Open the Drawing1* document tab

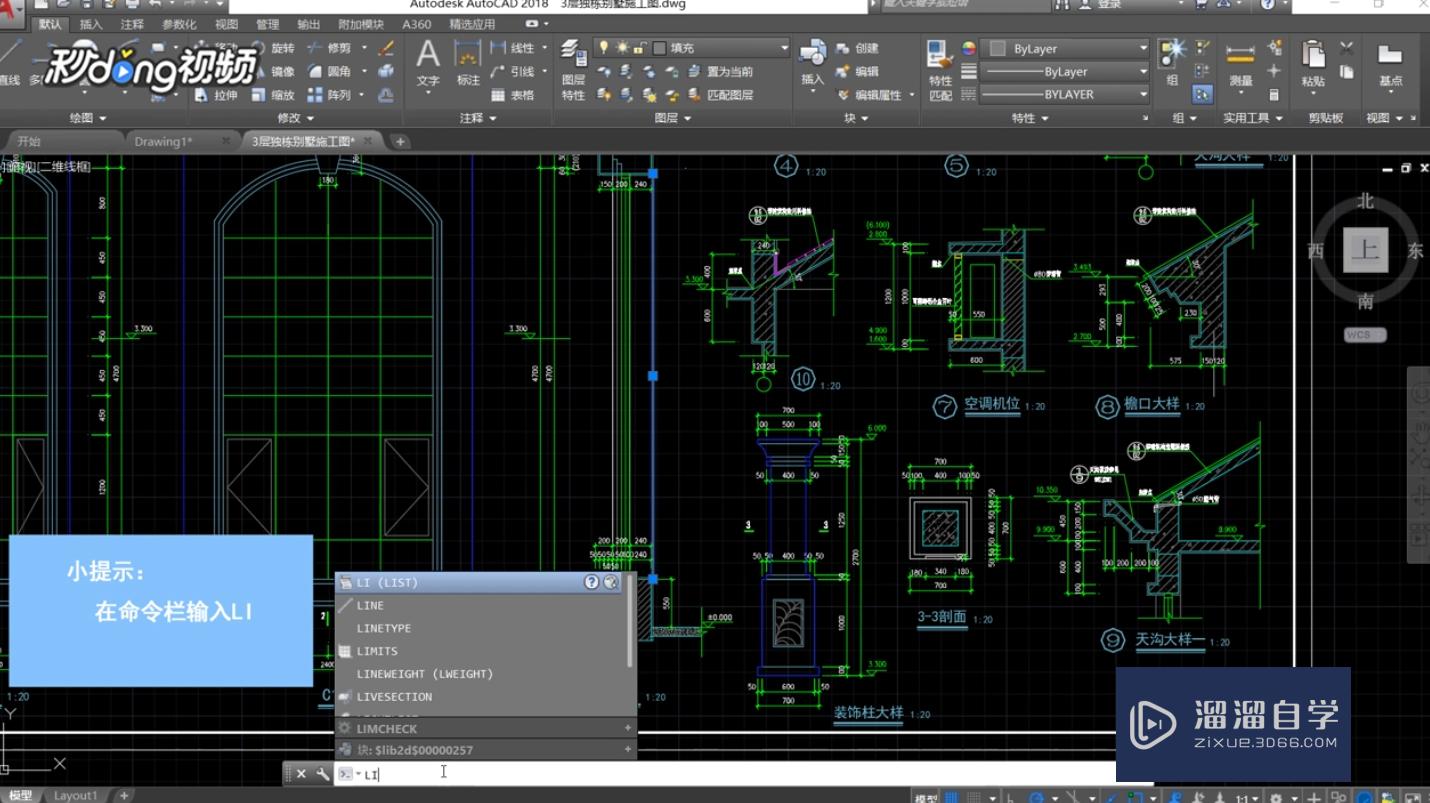[163, 141]
